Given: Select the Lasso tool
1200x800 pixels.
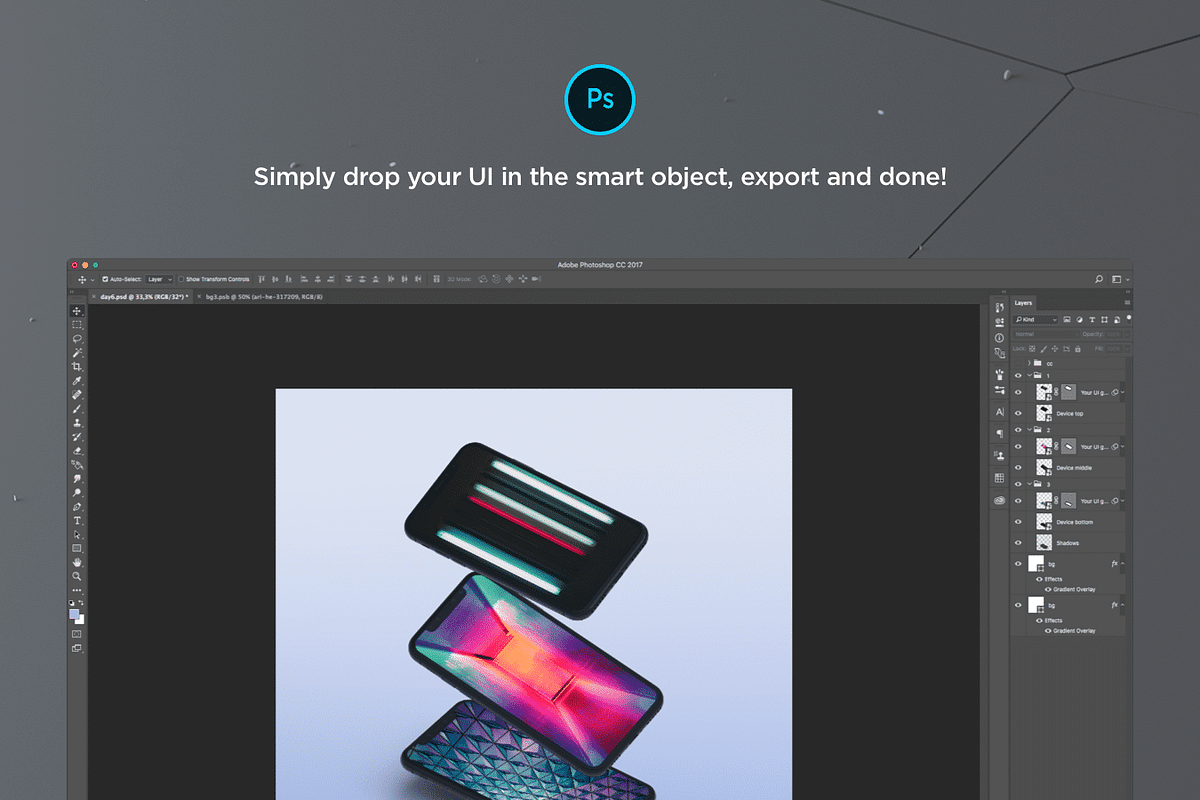Looking at the screenshot, I should 77,339.
